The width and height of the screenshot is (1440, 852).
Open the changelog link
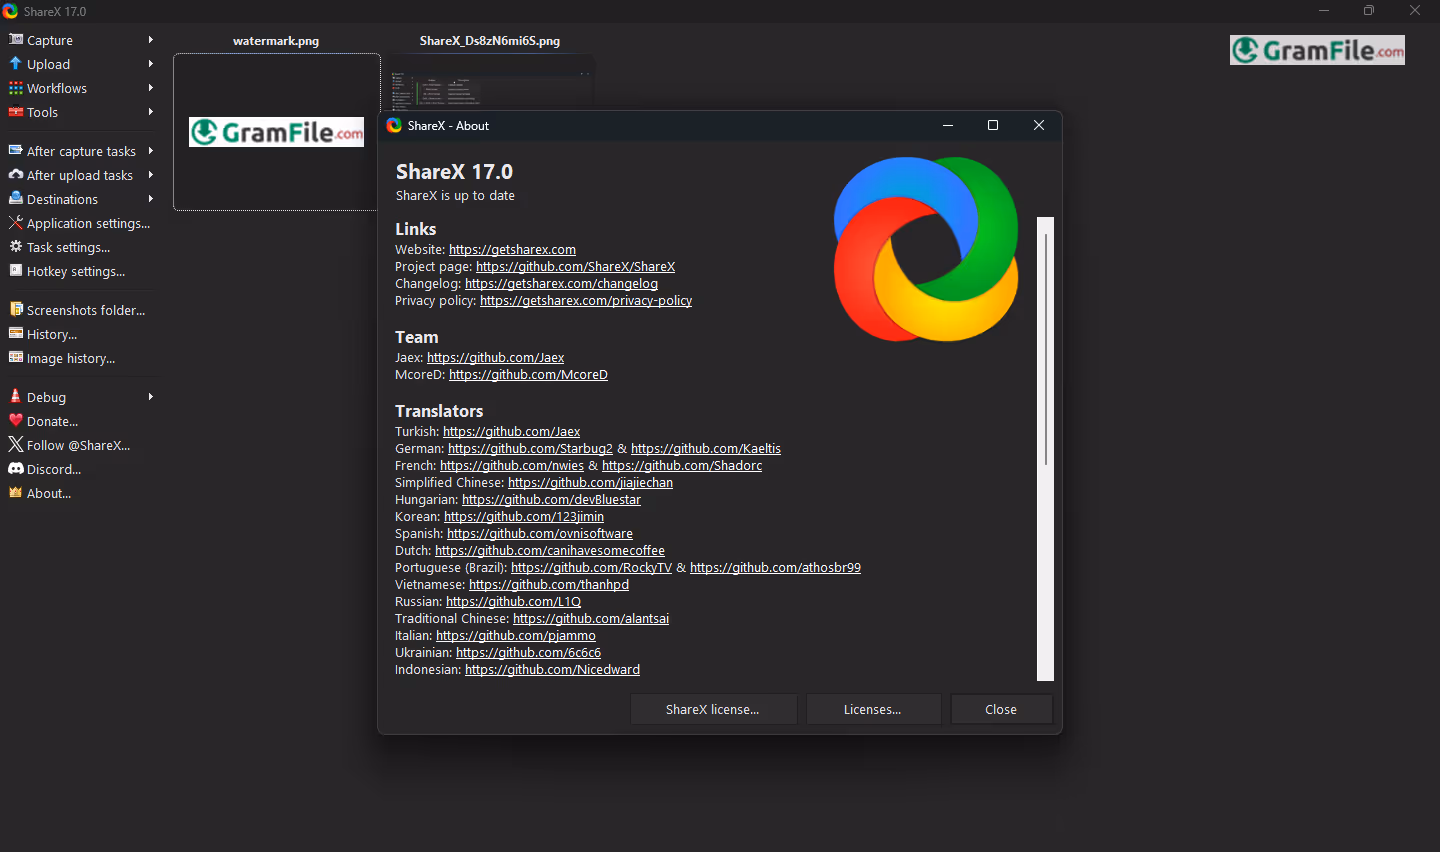pos(561,284)
